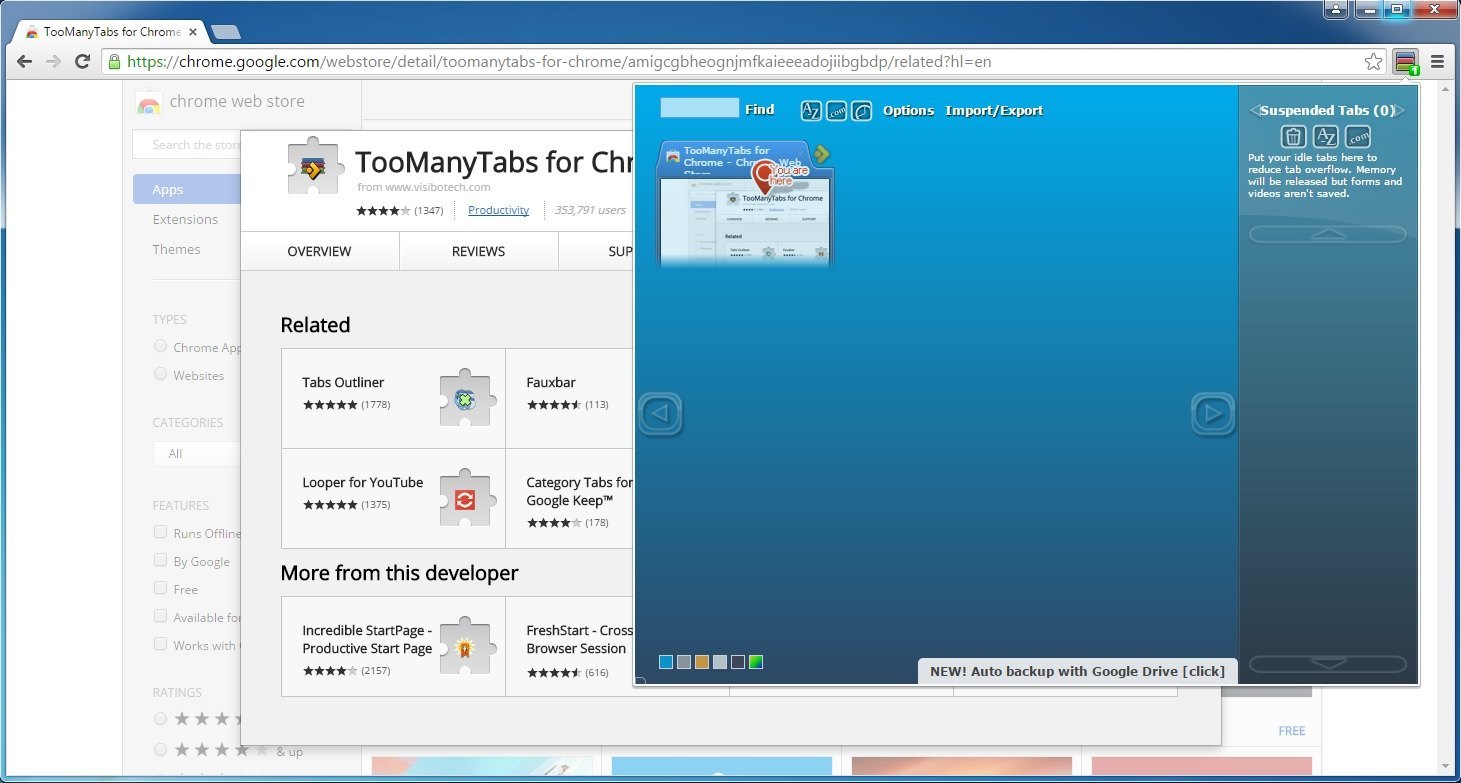Select the five-star rating radio button
Image resolution: width=1461 pixels, height=783 pixels.
(x=160, y=718)
